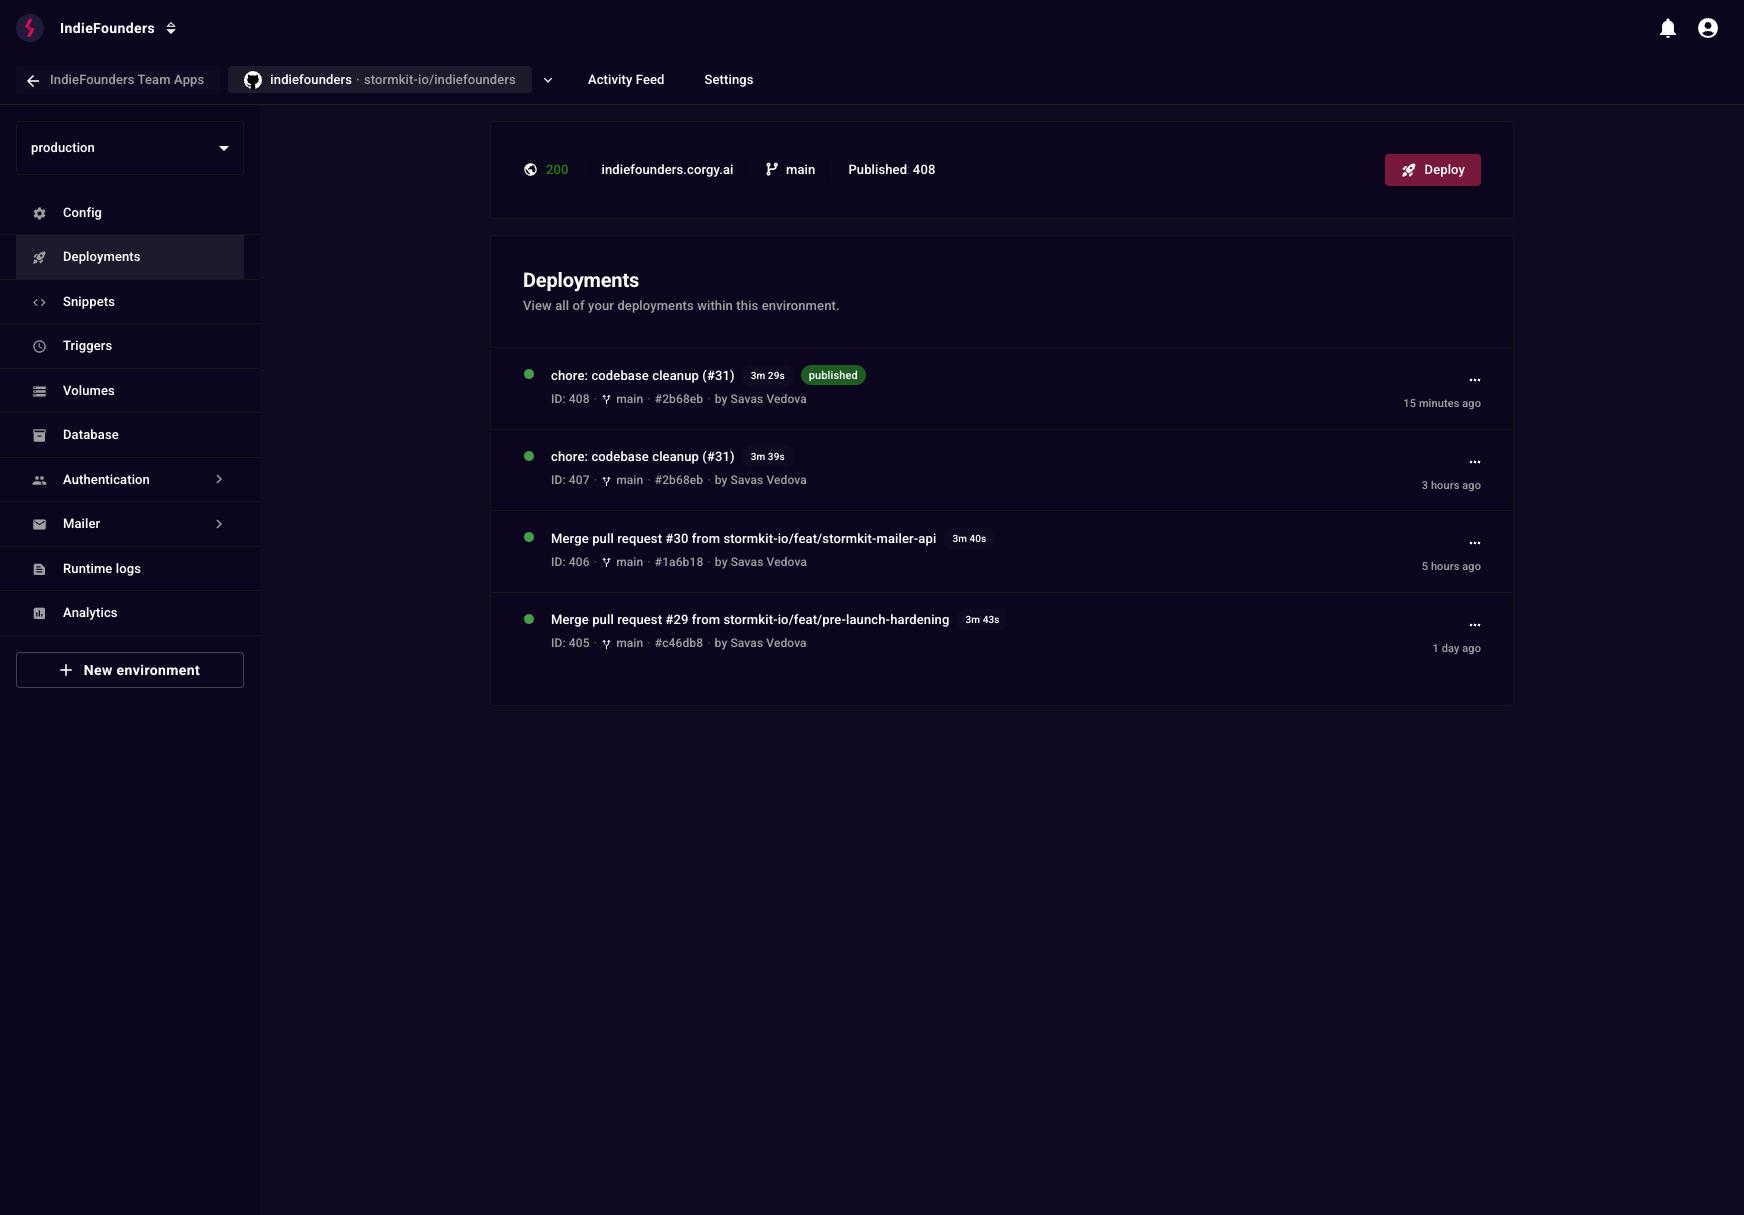
Task: Click the Stormkit lightning logo
Action: pyautogui.click(x=30, y=28)
